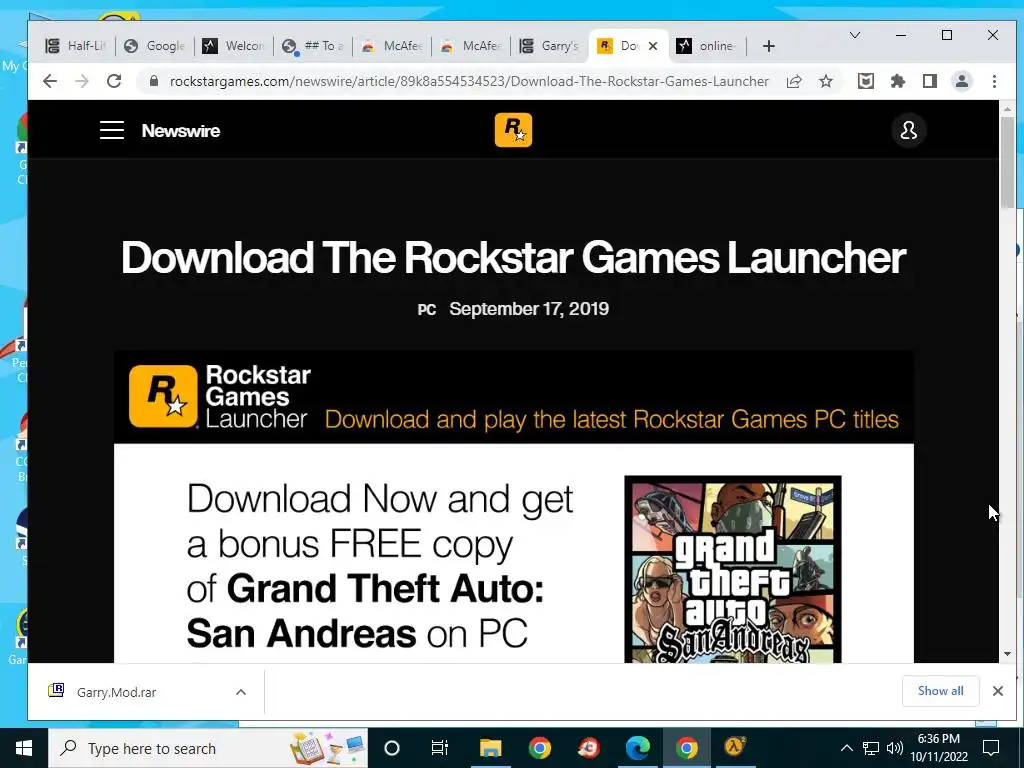Click the address bar URL
Image resolution: width=1024 pixels, height=768 pixels.
(469, 81)
